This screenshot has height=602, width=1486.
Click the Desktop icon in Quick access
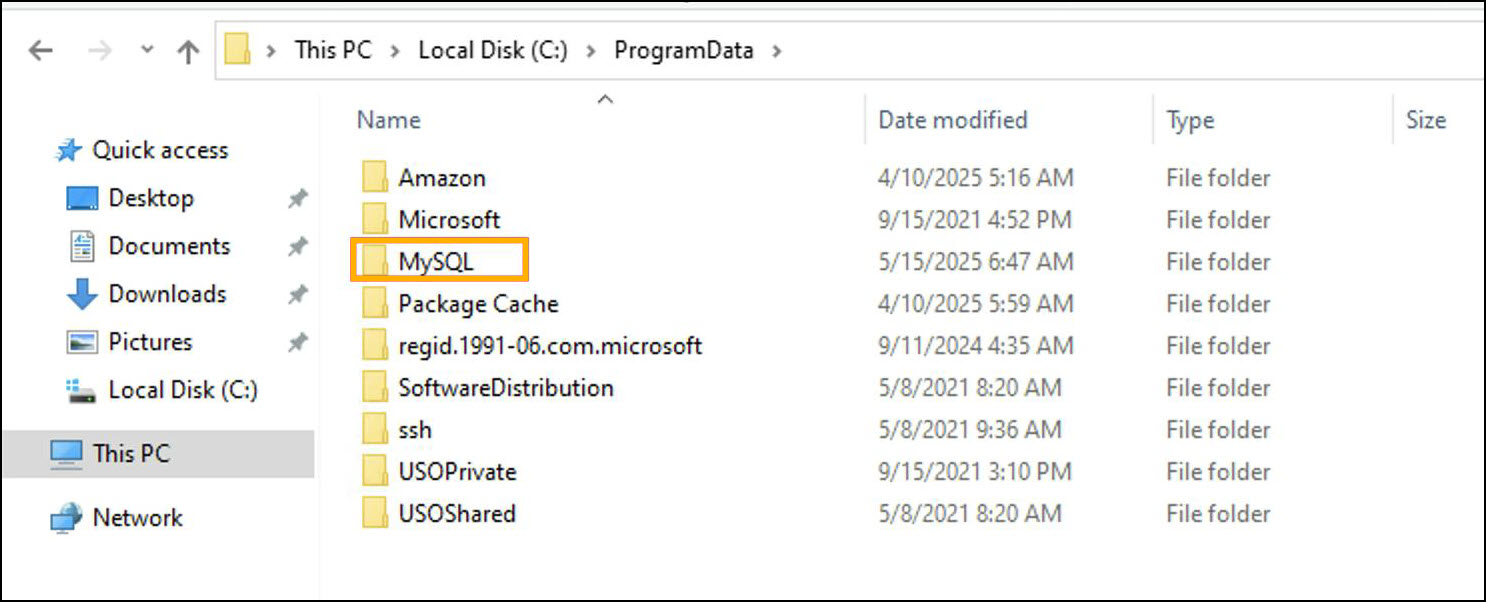[x=82, y=198]
